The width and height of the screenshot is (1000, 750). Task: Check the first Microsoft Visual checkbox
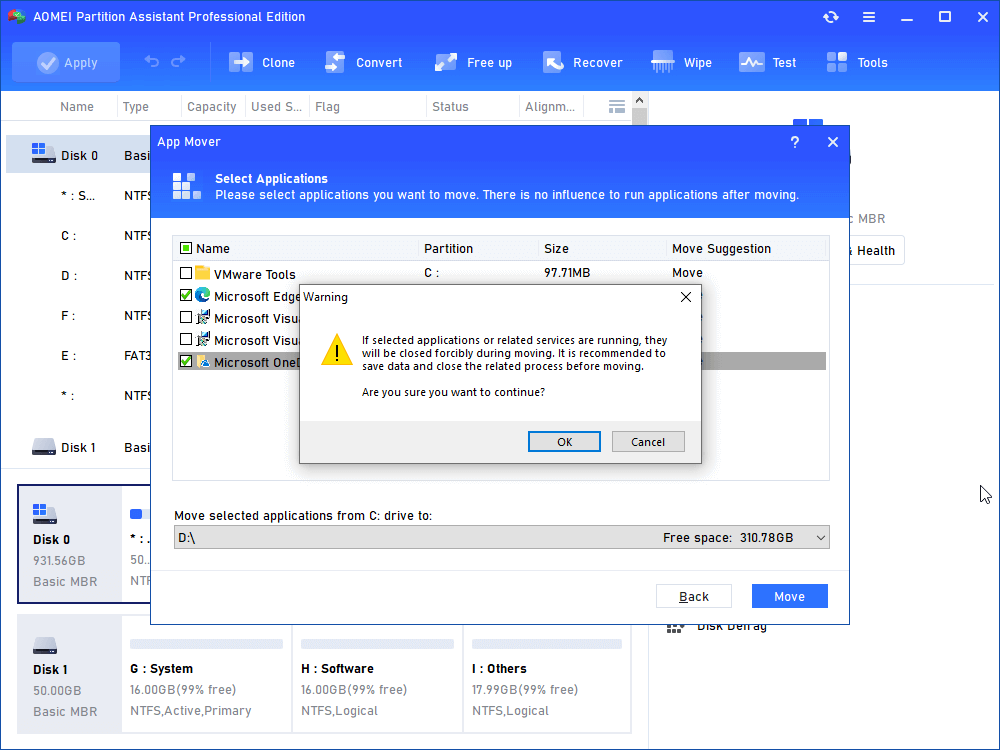(186, 317)
